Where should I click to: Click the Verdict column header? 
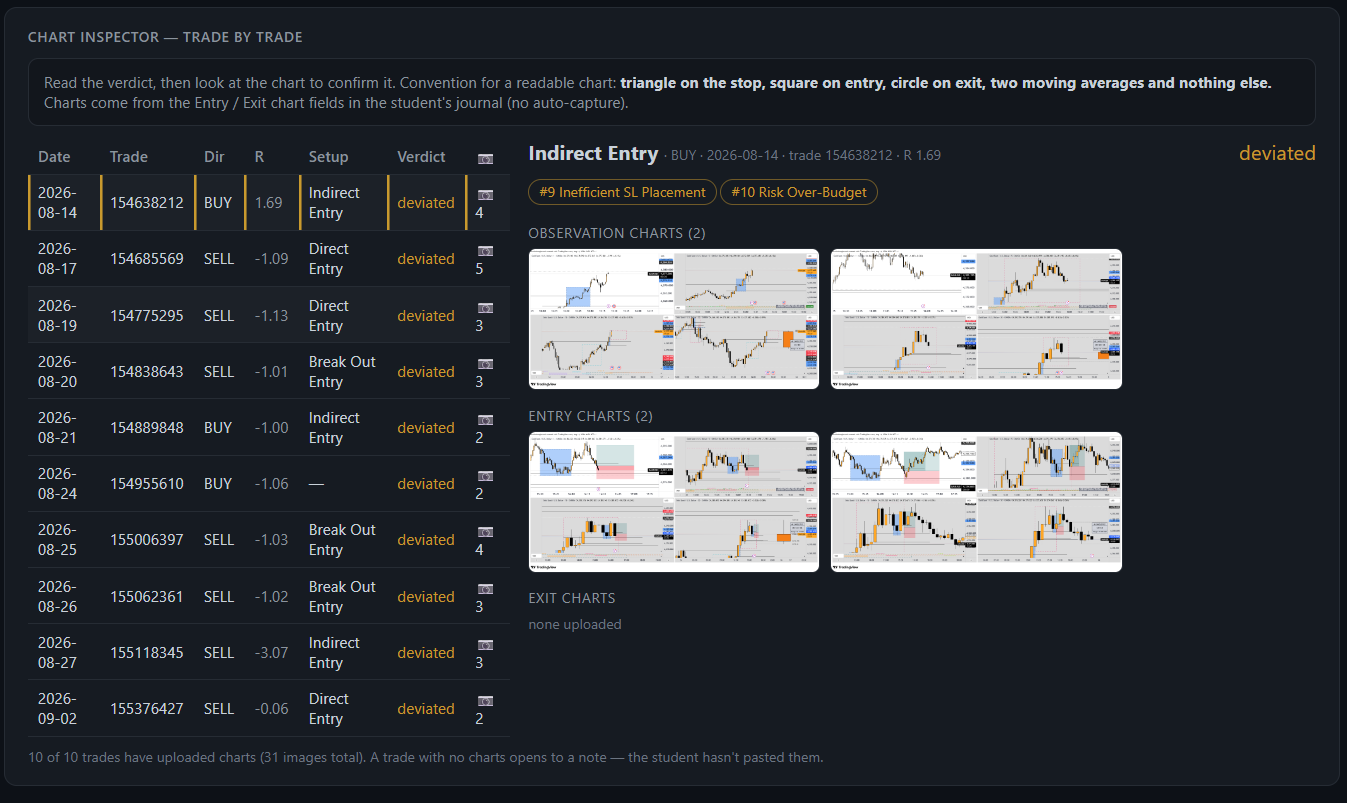pyautogui.click(x=421, y=157)
